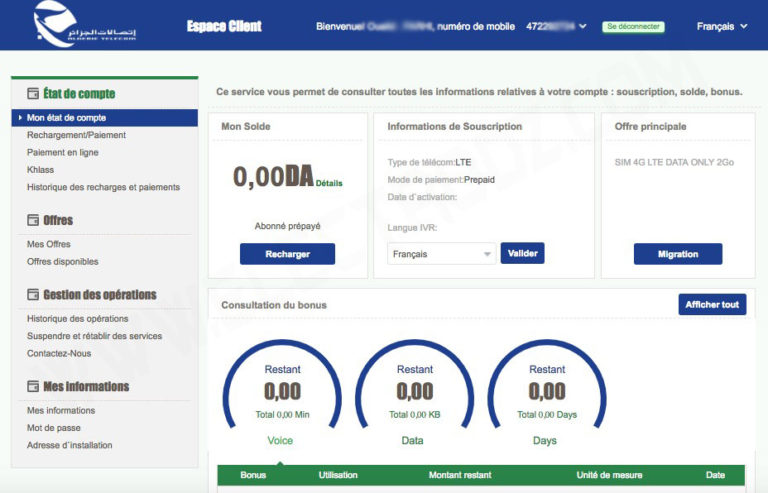Click the Gestion des opérations heading
Viewport: 768px width, 493px height.
[x=100, y=295]
